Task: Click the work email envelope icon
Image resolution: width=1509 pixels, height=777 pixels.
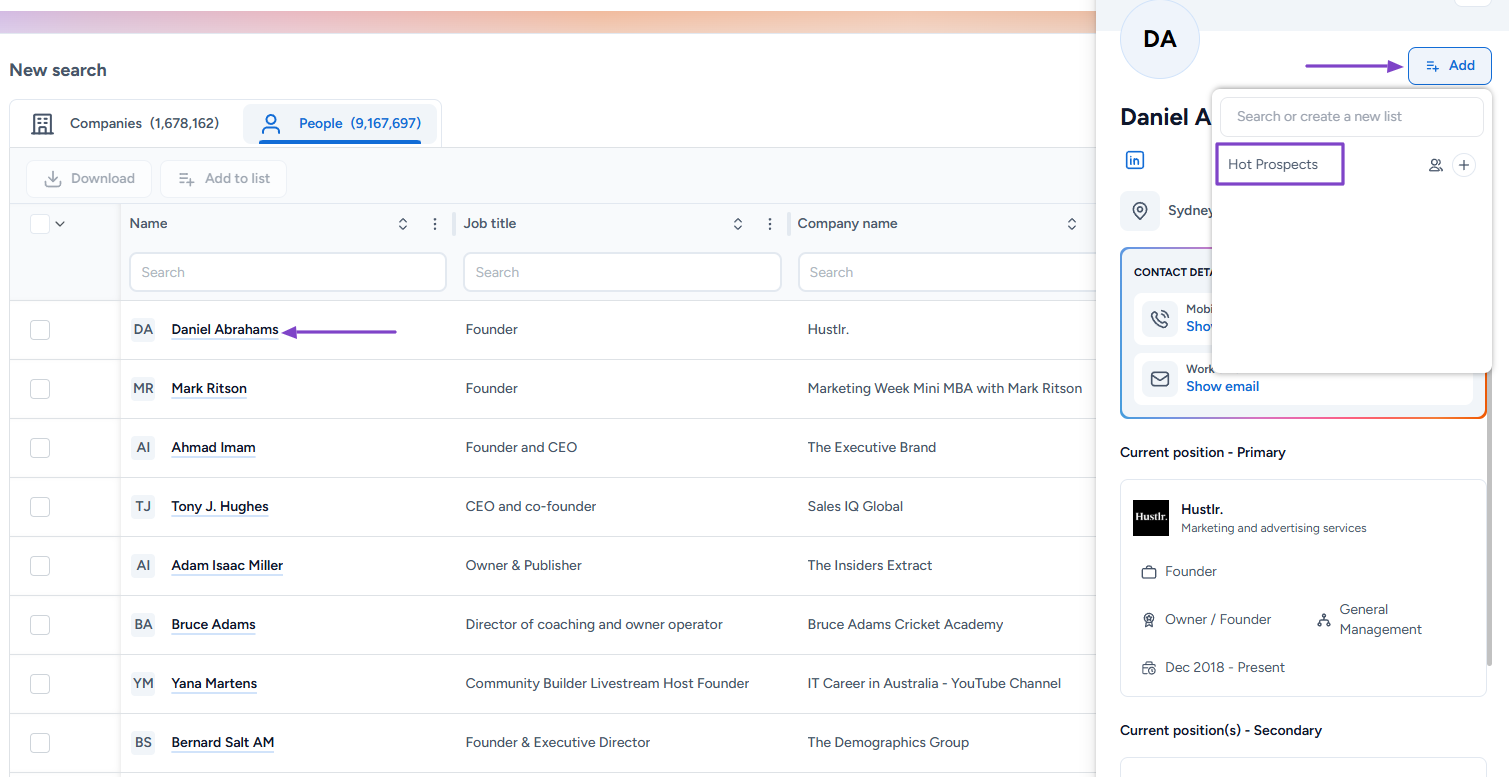Action: coord(1160,379)
